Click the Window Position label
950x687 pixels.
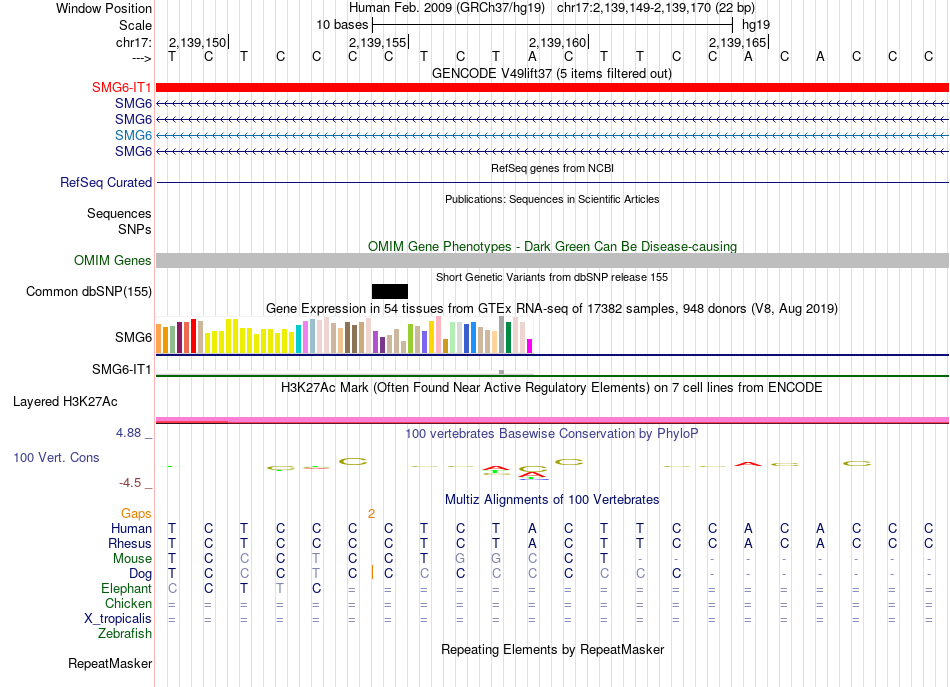(104, 8)
